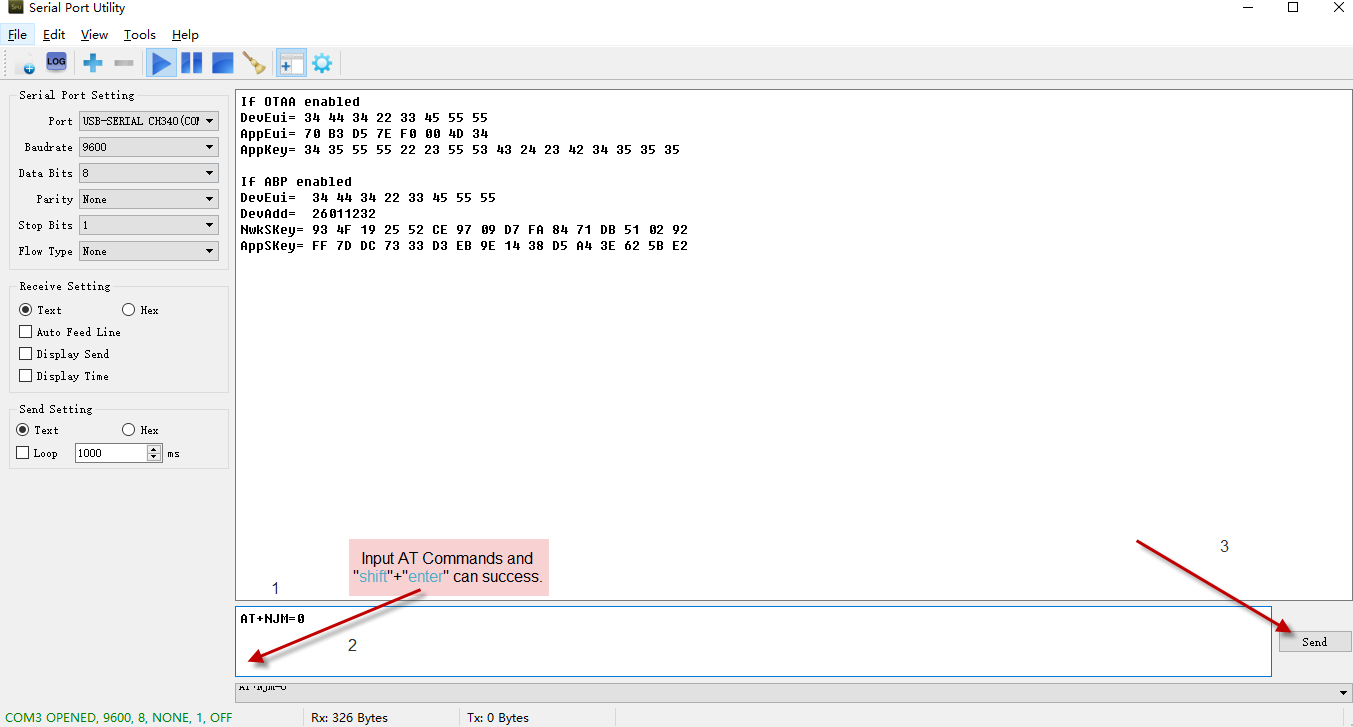Viewport: 1353px width, 727px height.
Task: Open the Parity dropdown
Action: [149, 199]
